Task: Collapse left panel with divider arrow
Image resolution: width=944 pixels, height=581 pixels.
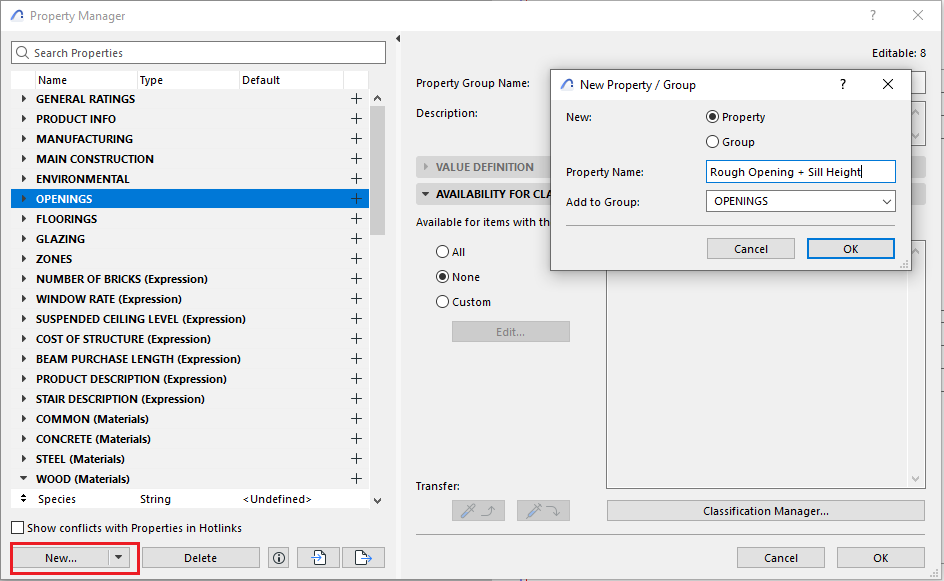Action: (x=398, y=39)
